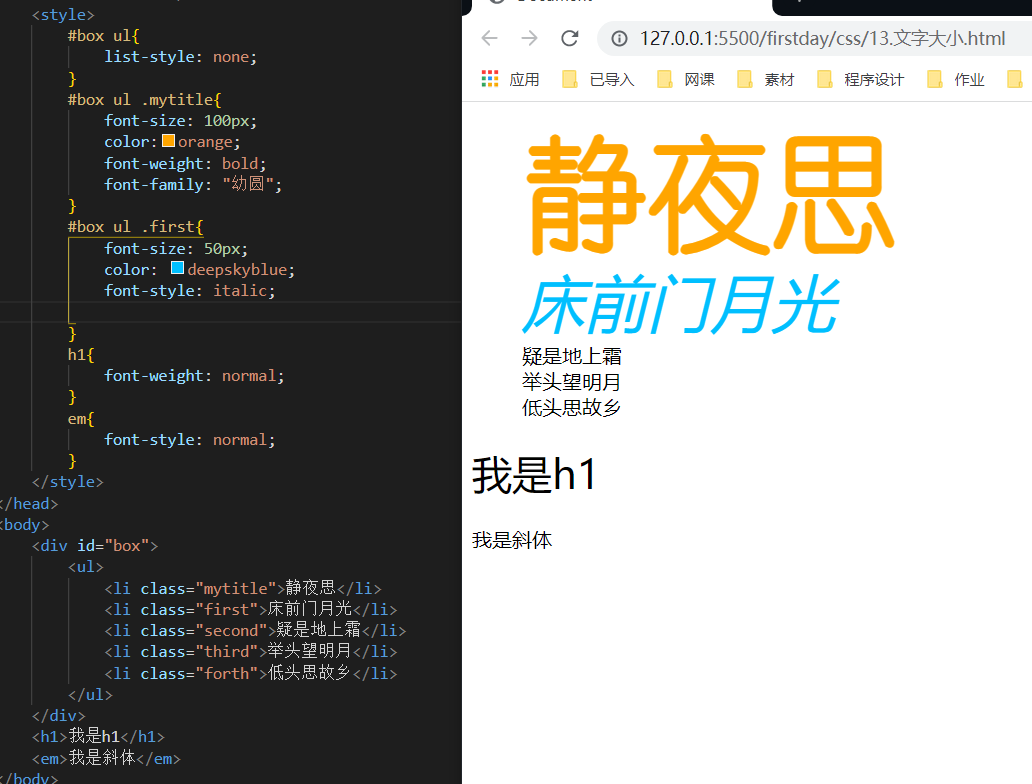Click the li class="second" code line
The image size is (1032, 784).
255,630
